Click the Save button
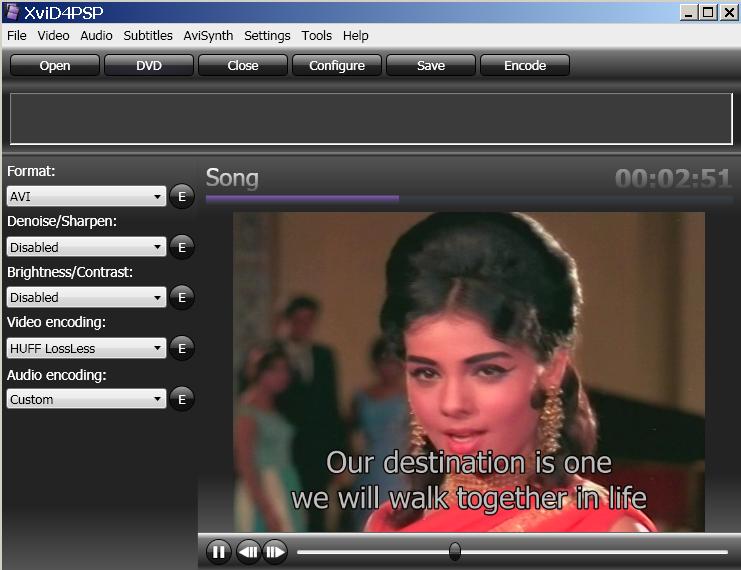Viewport: 741px width, 570px height. point(431,65)
